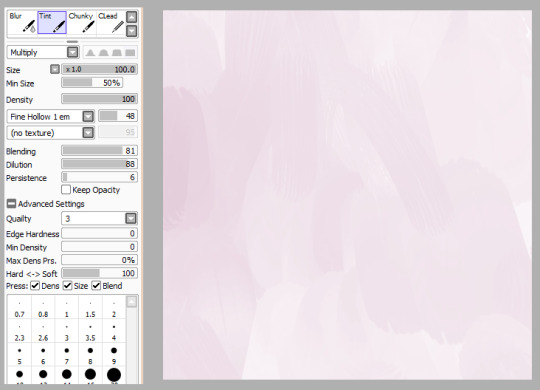
Task: Adjust the Min Size slider at 50%
Action: 92,83
